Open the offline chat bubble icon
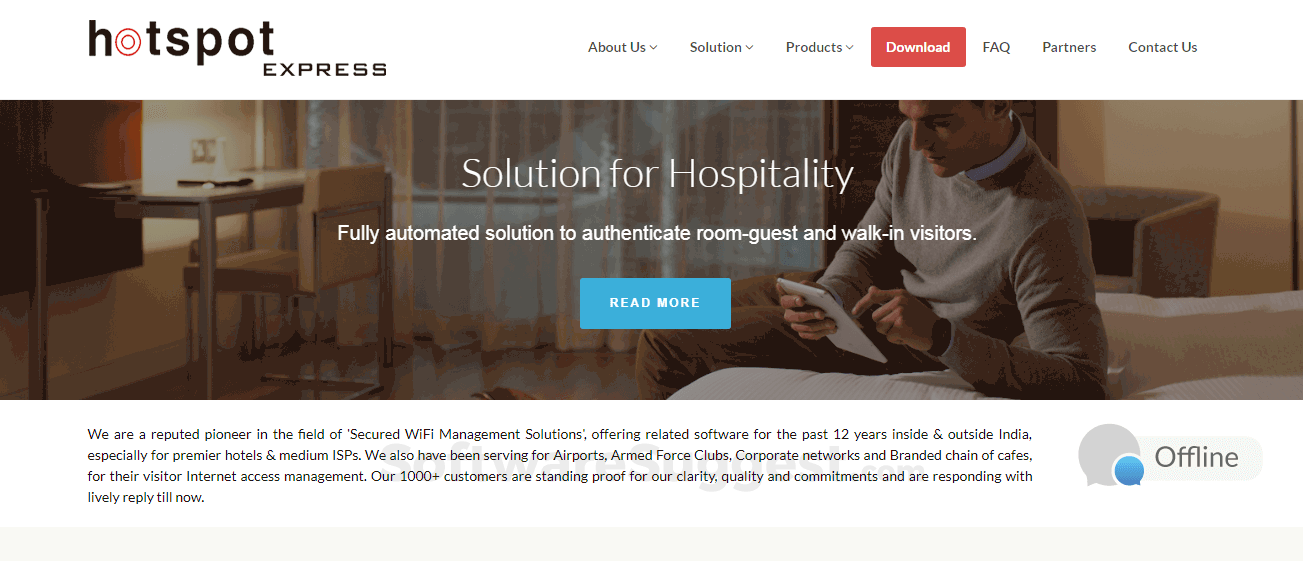The image size is (1303, 561). point(1109,455)
